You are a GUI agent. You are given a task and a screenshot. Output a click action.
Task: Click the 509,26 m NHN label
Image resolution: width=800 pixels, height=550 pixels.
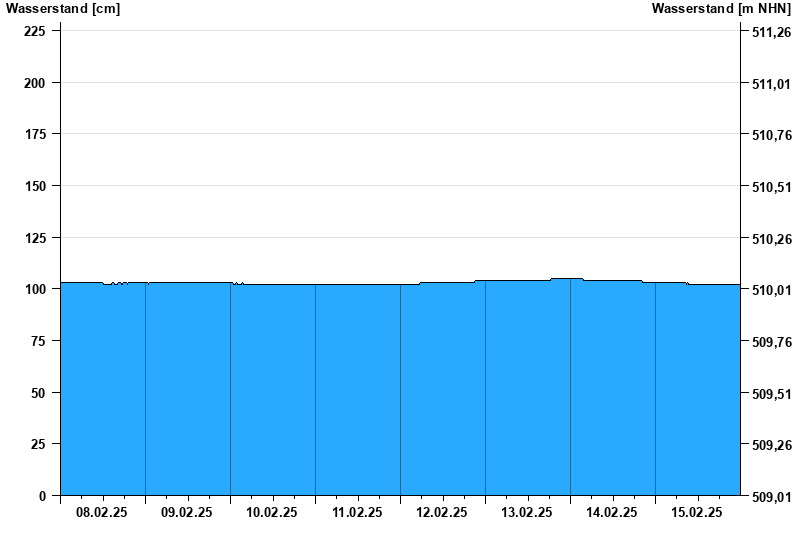pyautogui.click(x=771, y=445)
